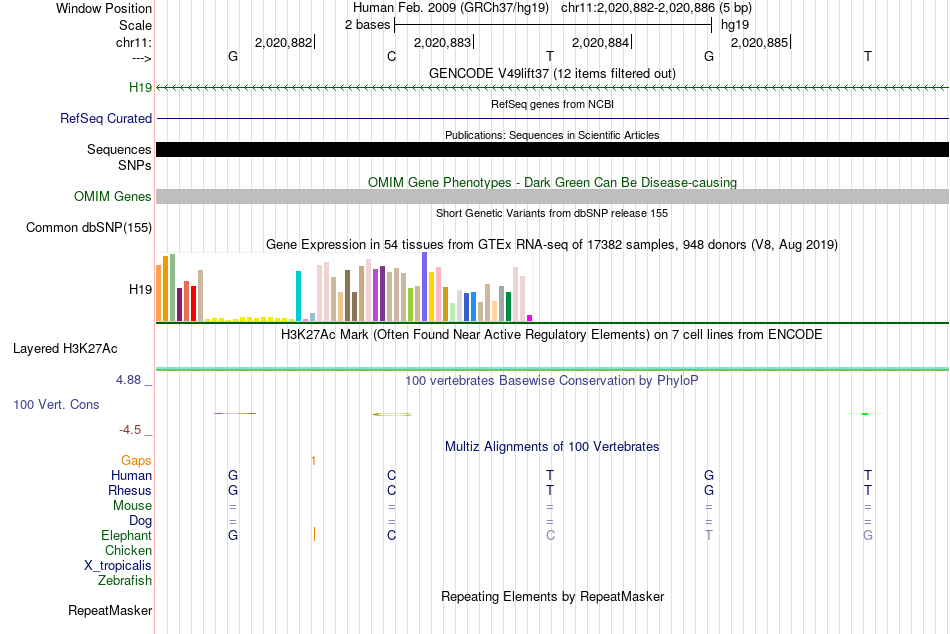
Task: Click the black H19 GTEx expression label
Action: [140, 290]
